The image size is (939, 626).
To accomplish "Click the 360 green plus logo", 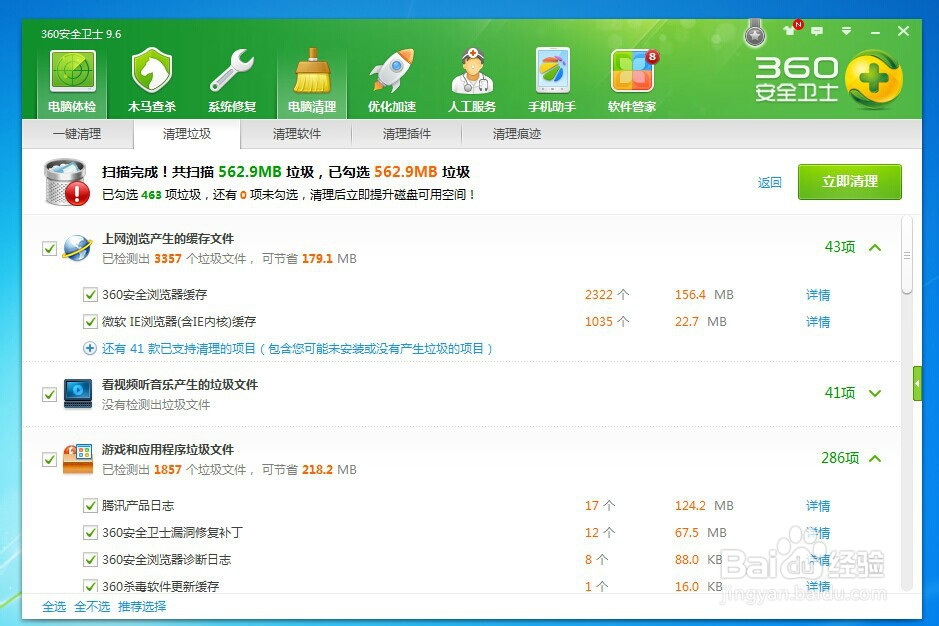I will 874,79.
